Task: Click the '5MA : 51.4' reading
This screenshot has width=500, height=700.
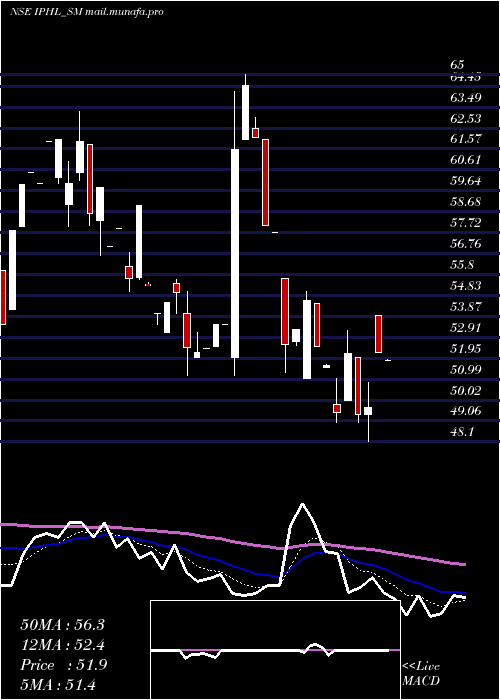Action: pos(58,685)
